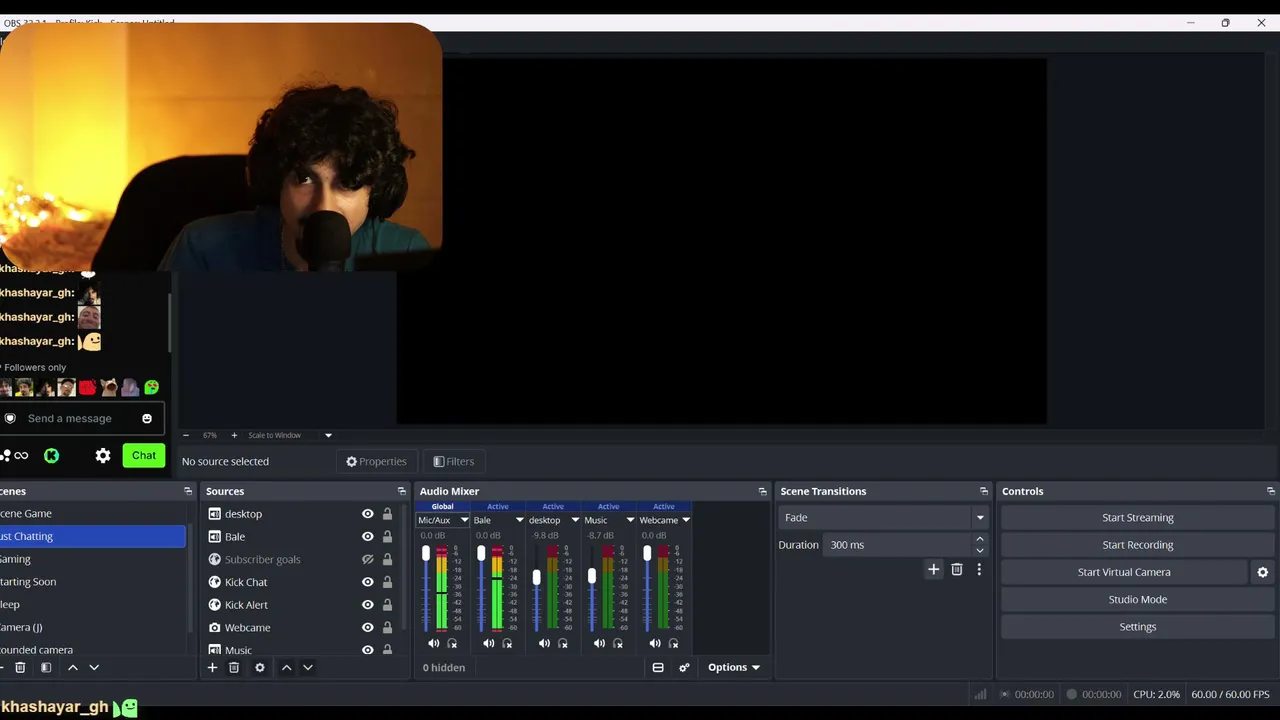Click Start Virtual Camera
This screenshot has height=720, width=1280.
pos(1124,572)
